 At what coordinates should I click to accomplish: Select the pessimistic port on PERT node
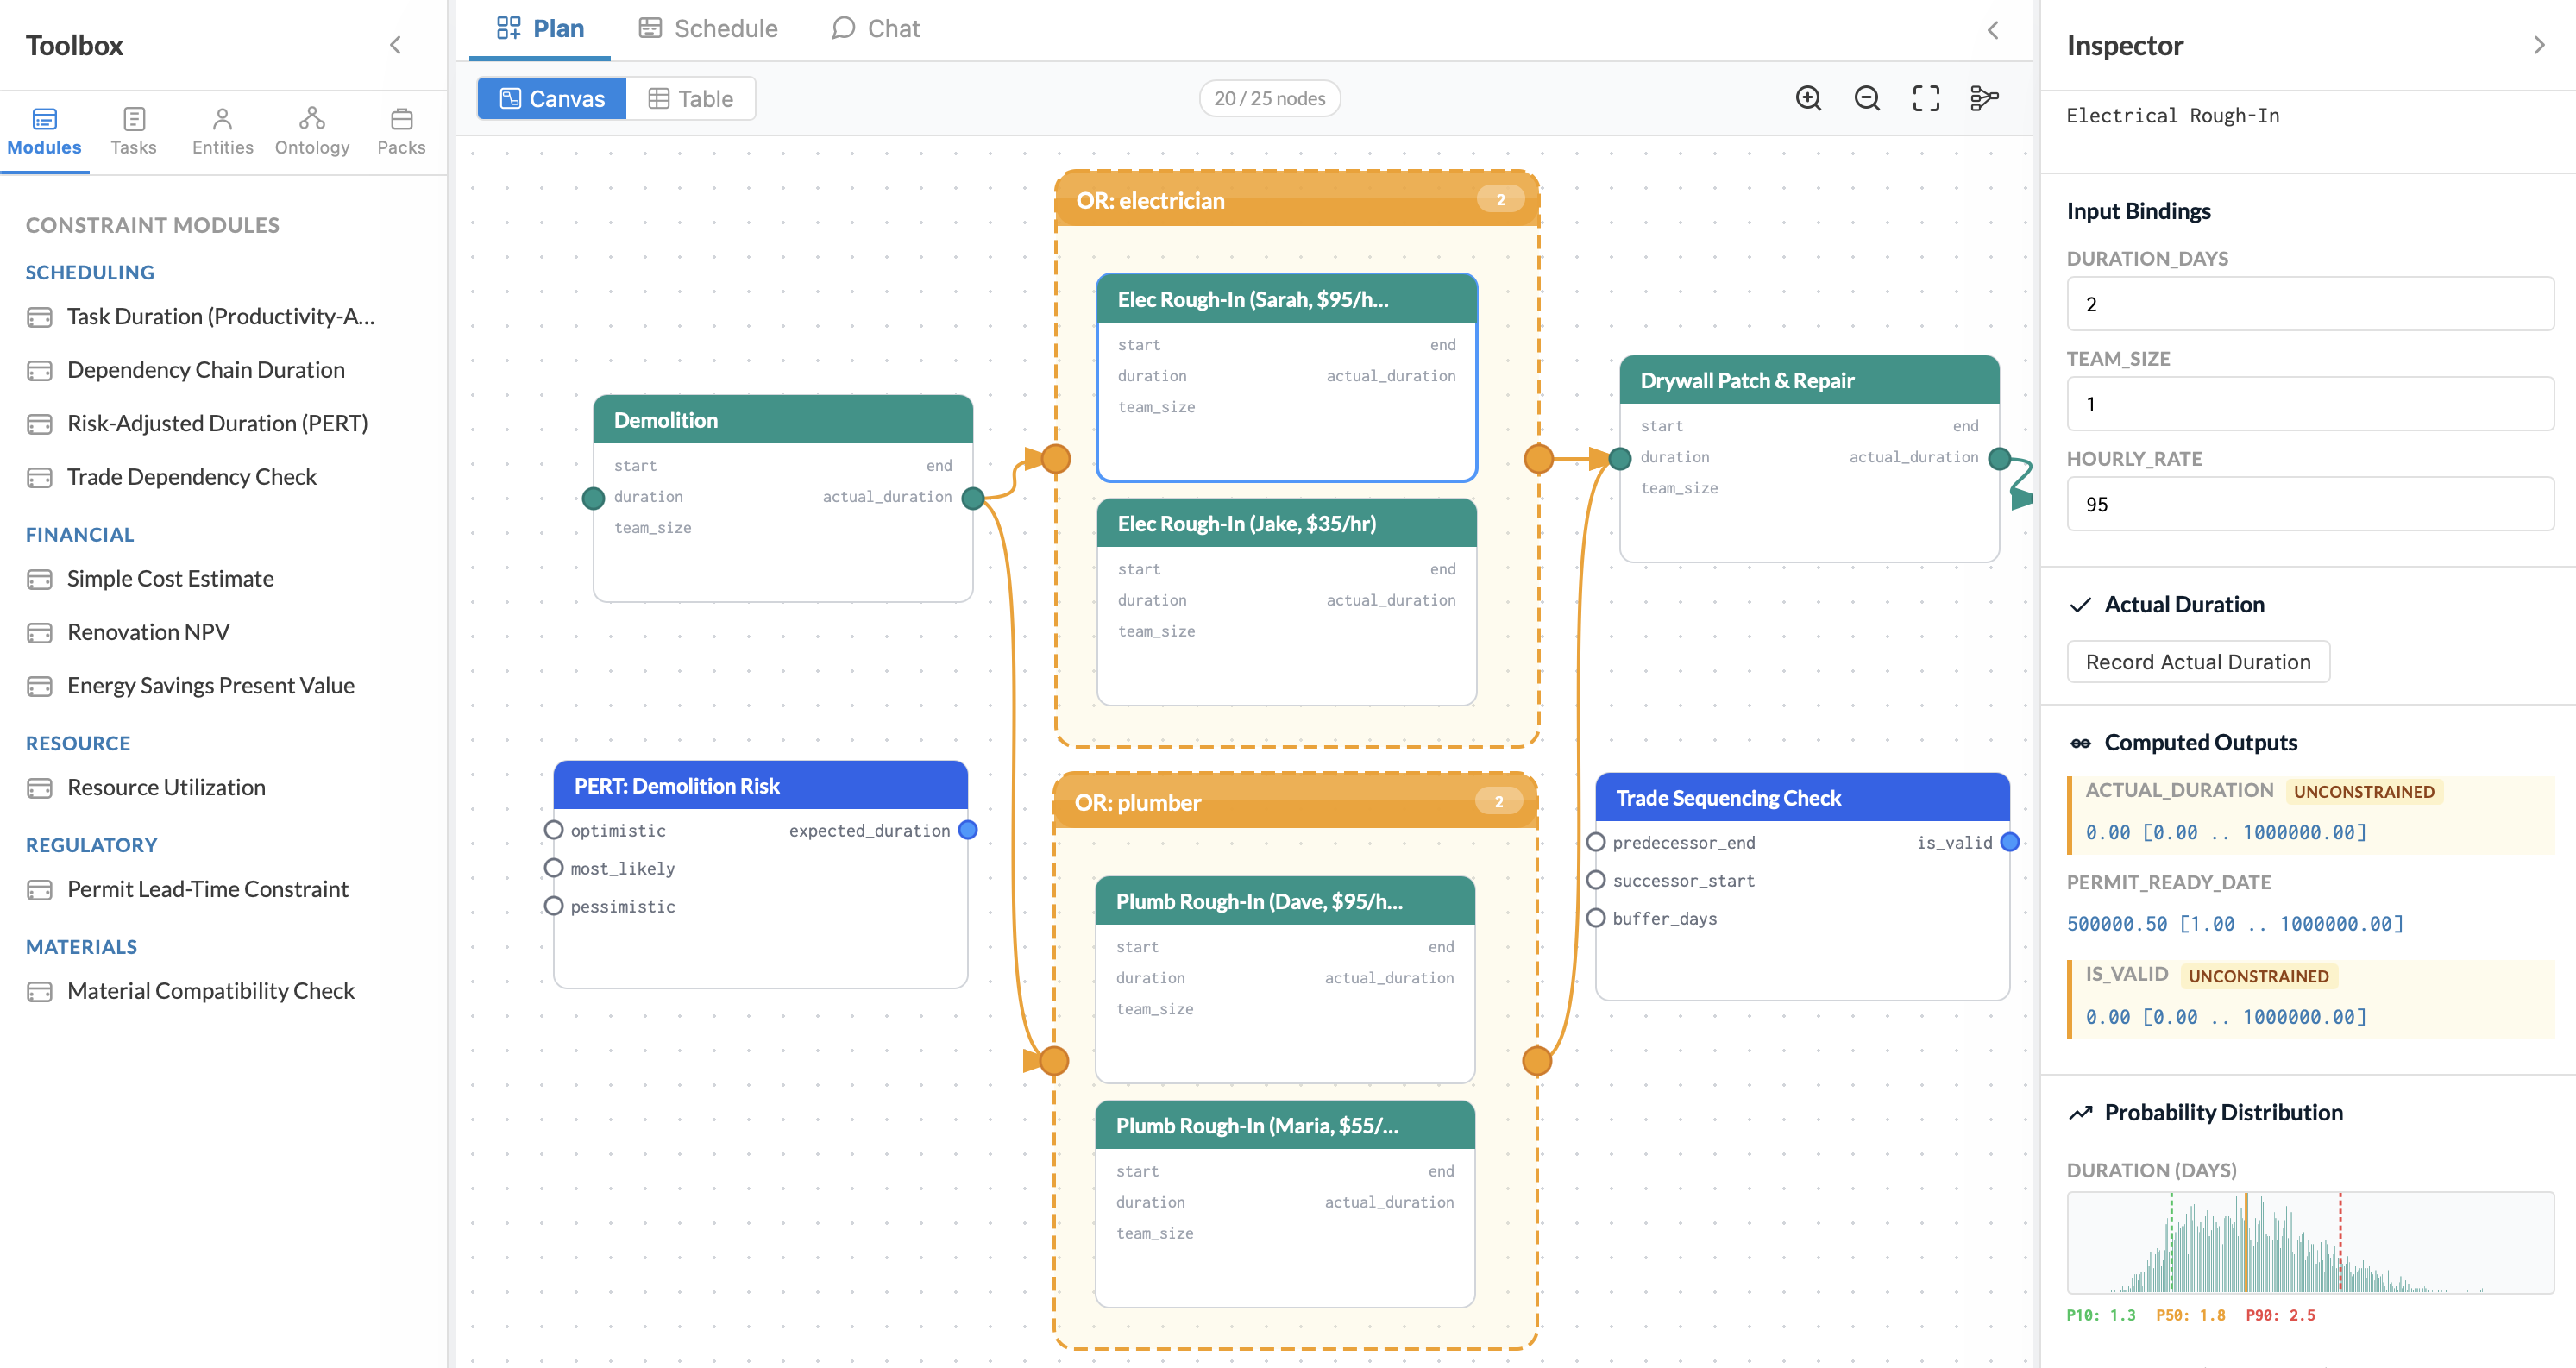(555, 906)
